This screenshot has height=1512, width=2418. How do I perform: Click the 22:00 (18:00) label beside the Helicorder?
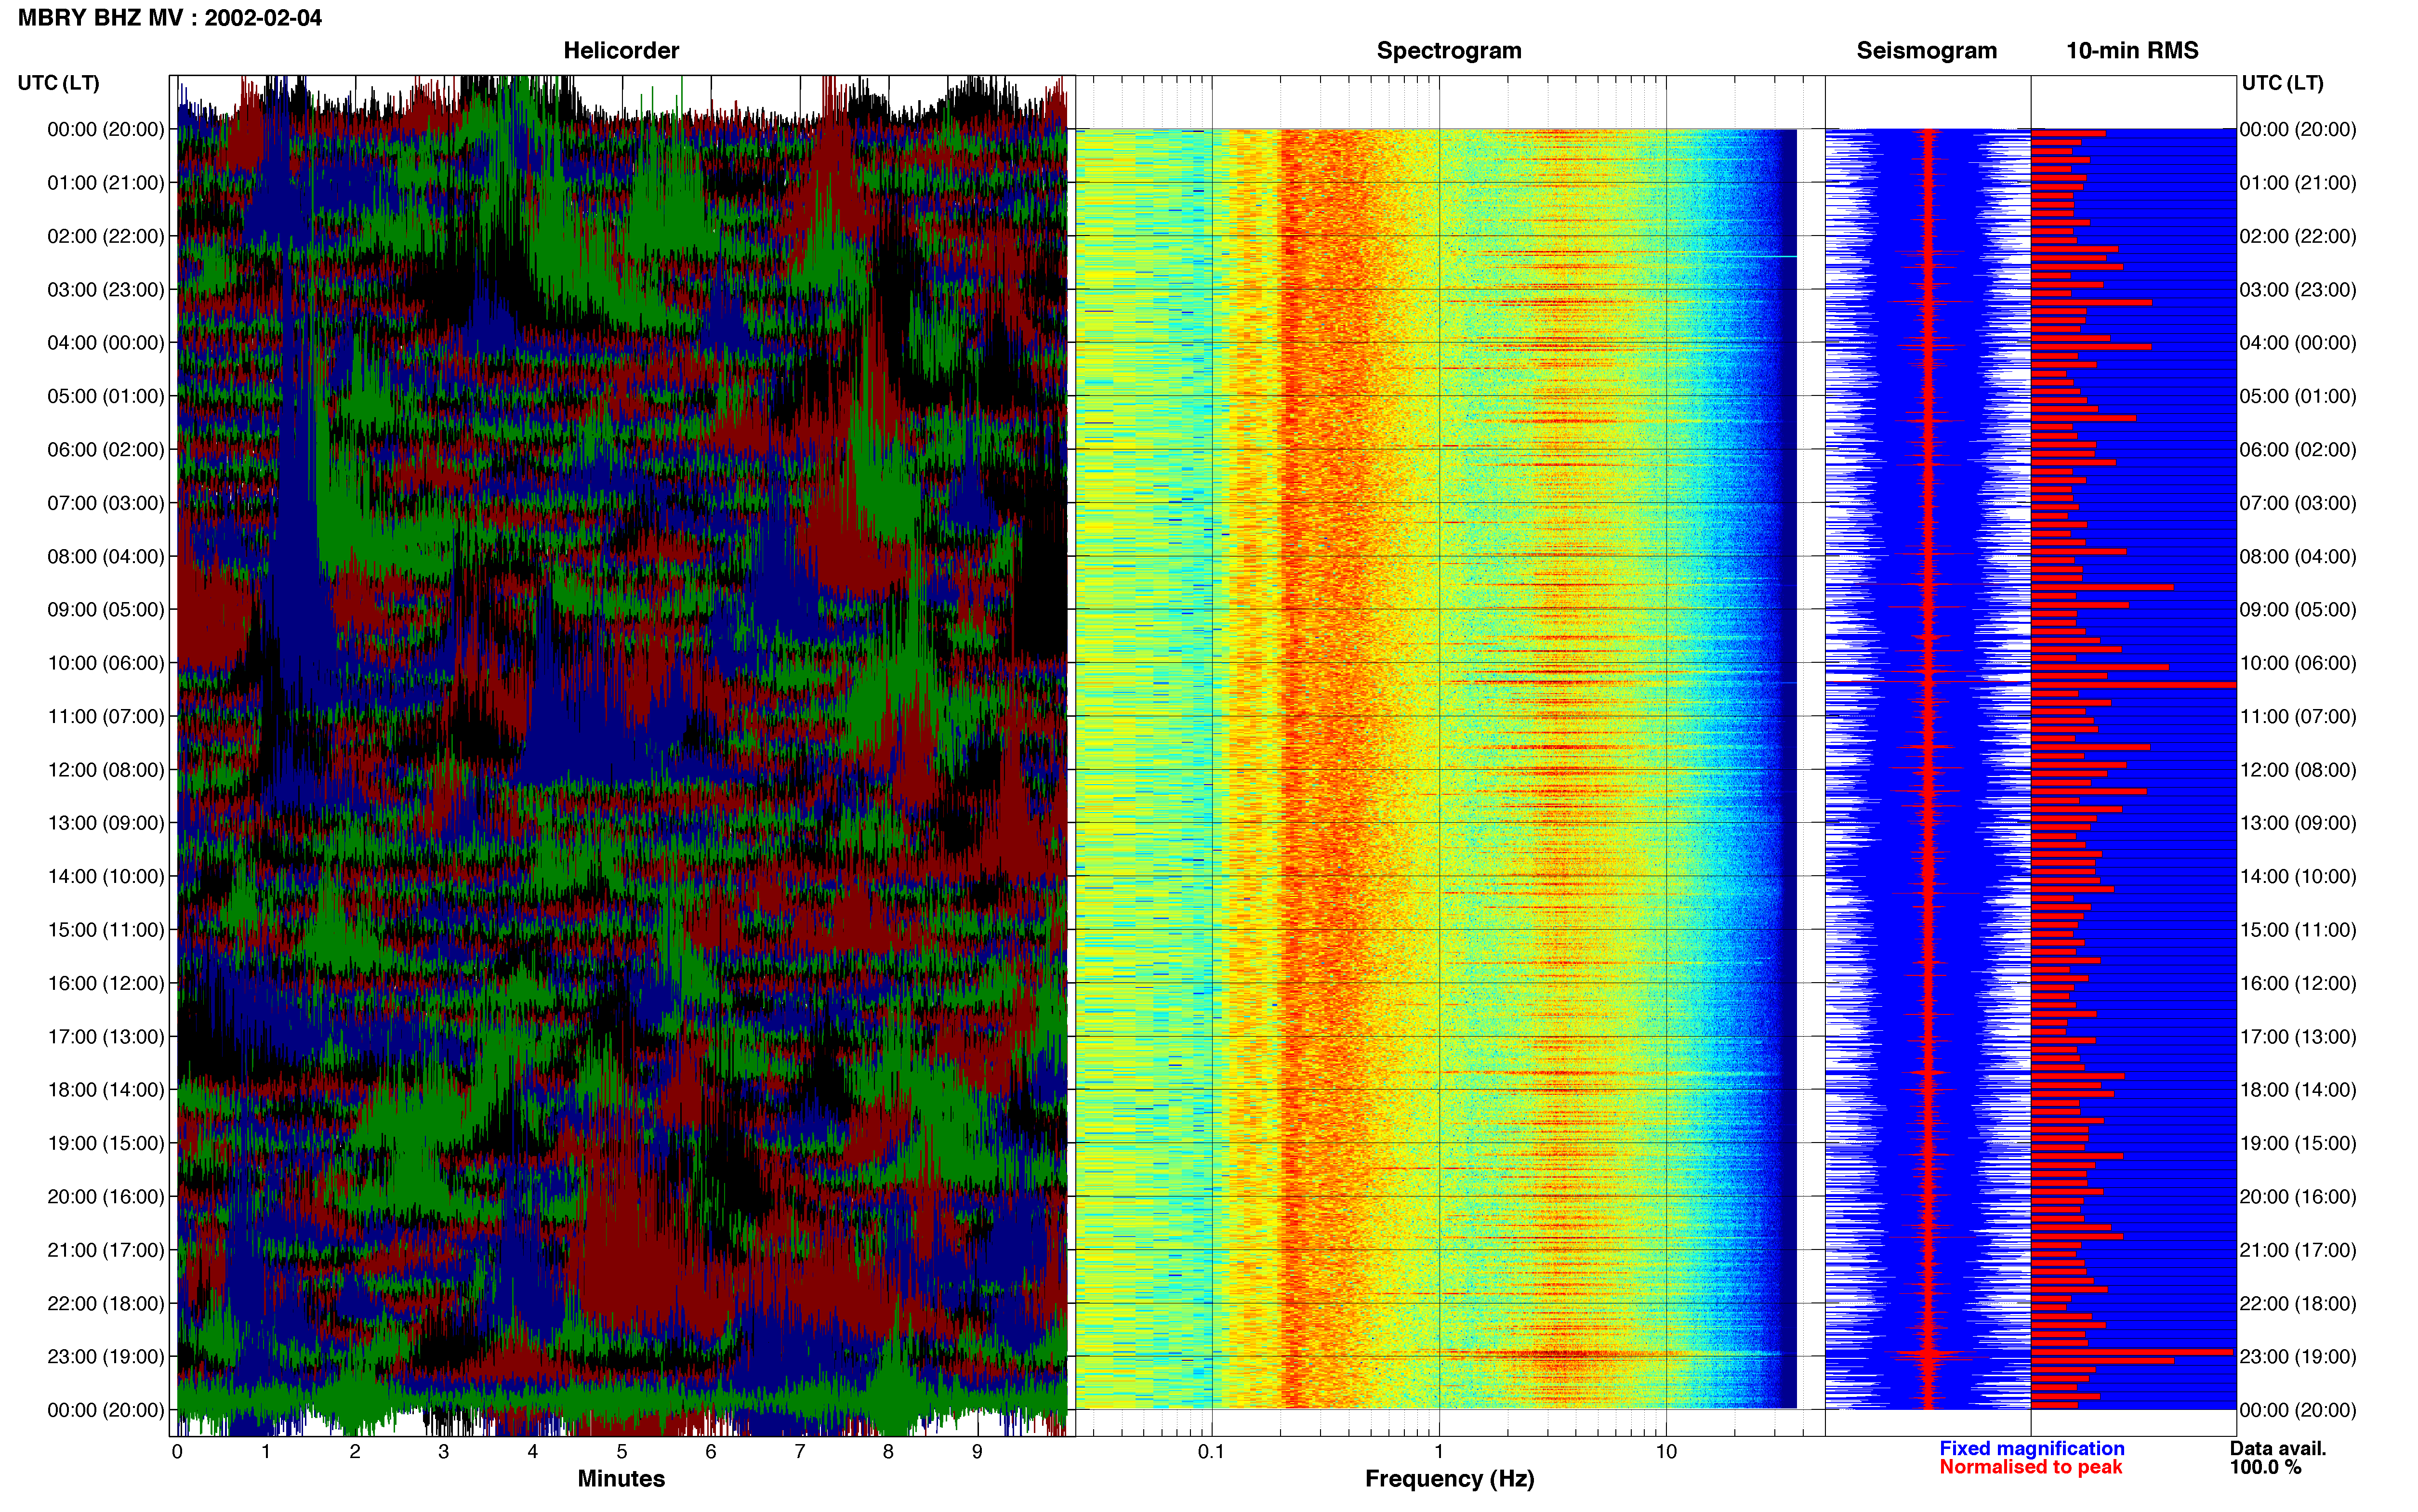[x=106, y=1304]
